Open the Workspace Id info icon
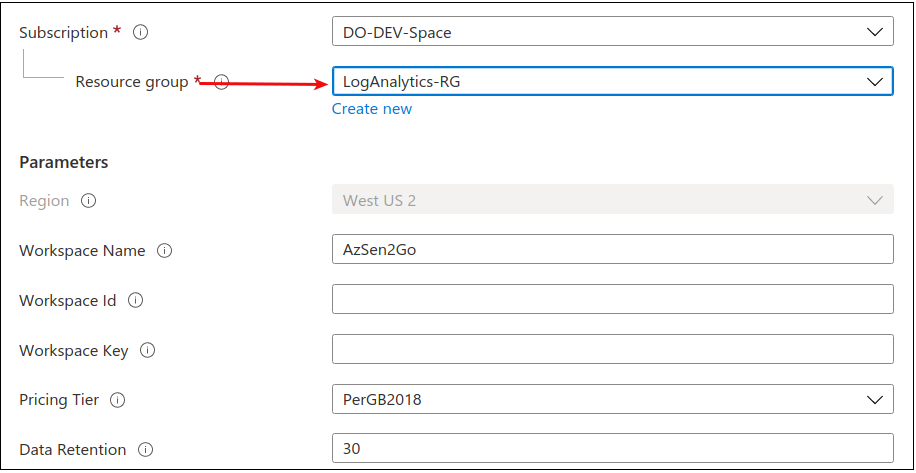Screen dimensions: 916x473 pyautogui.click(x=136, y=300)
